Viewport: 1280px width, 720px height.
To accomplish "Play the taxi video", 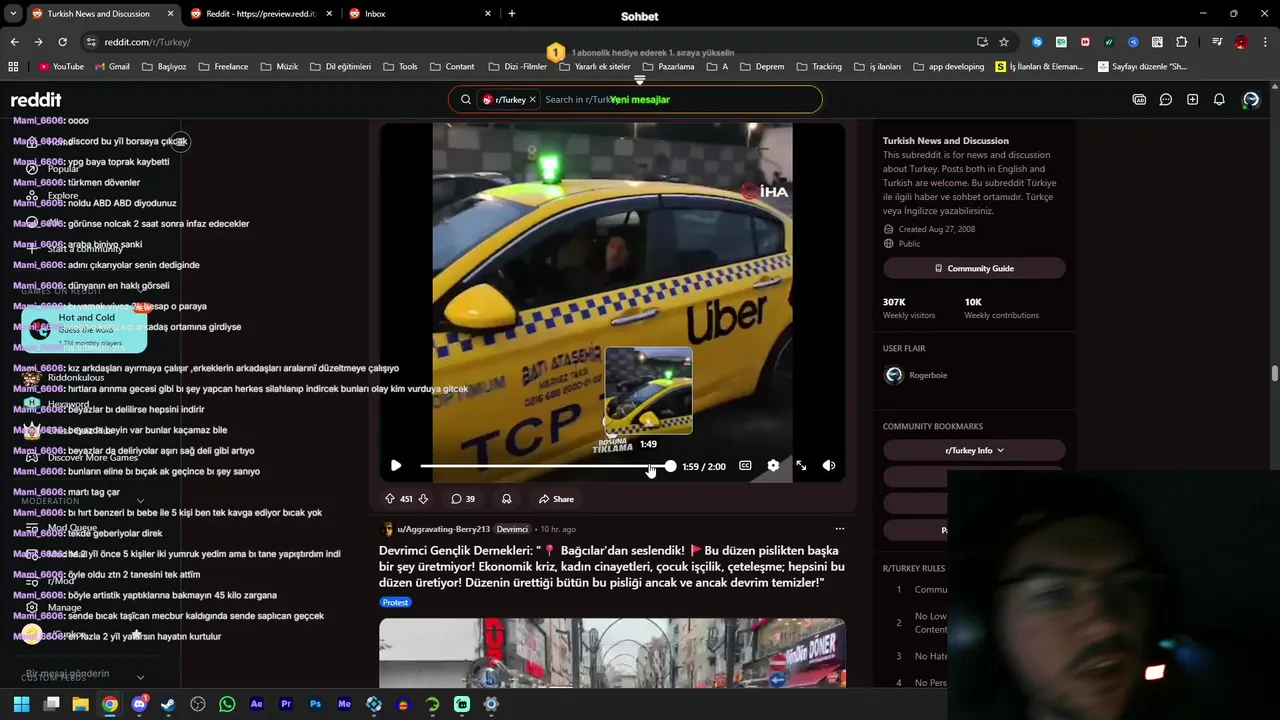I will click(396, 466).
